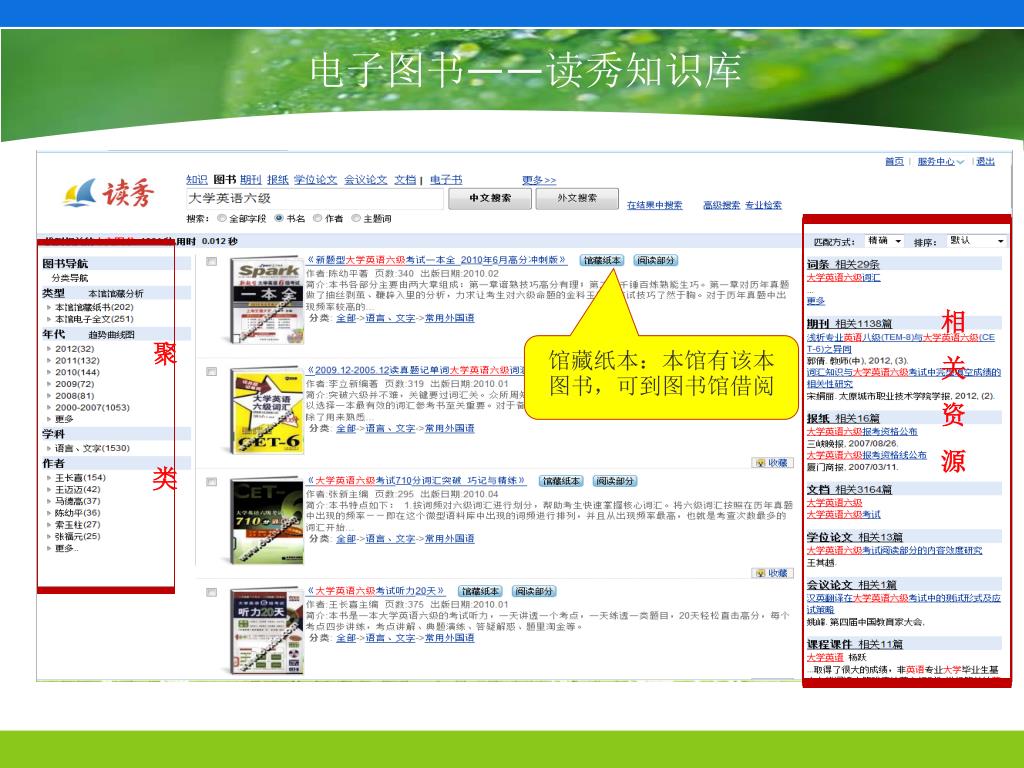Viewport: 1024px width, 768px height.
Task: Tick checkbox for 新题型大学英语六级考试一本全
Action: pyautogui.click(x=212, y=261)
